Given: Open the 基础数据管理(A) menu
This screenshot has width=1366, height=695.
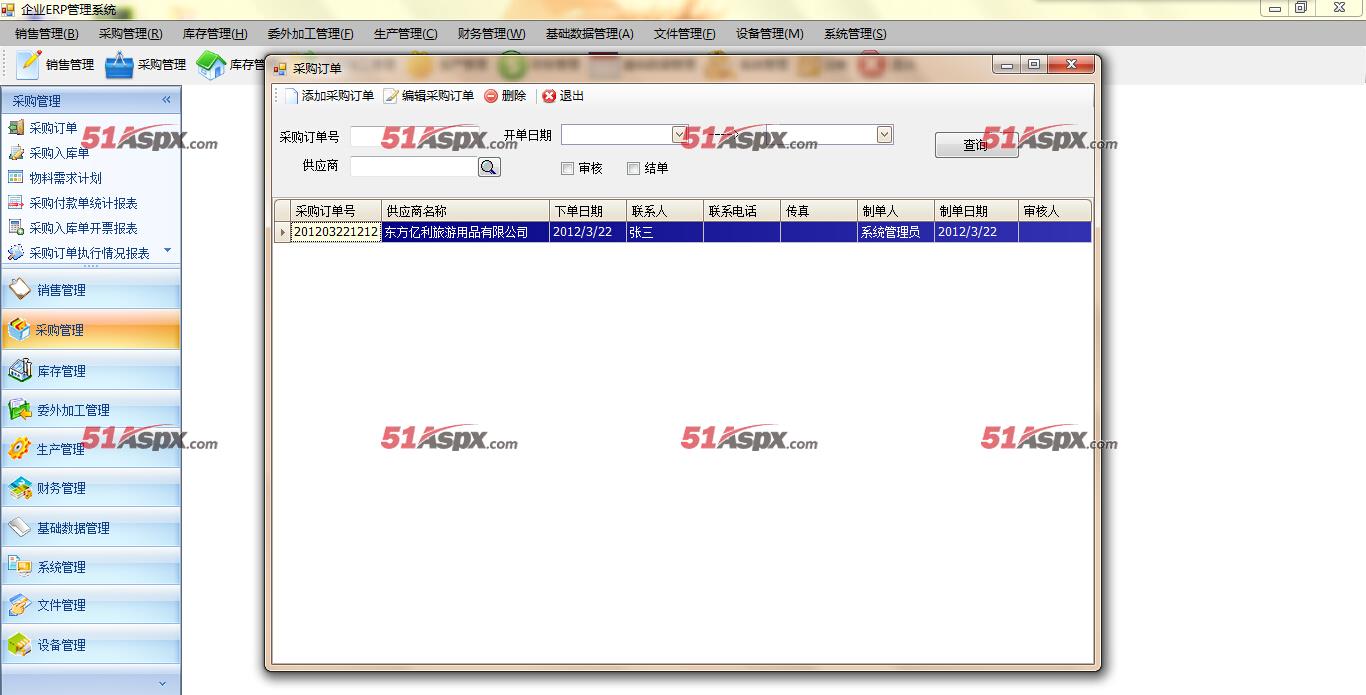Looking at the screenshot, I should pyautogui.click(x=590, y=34).
